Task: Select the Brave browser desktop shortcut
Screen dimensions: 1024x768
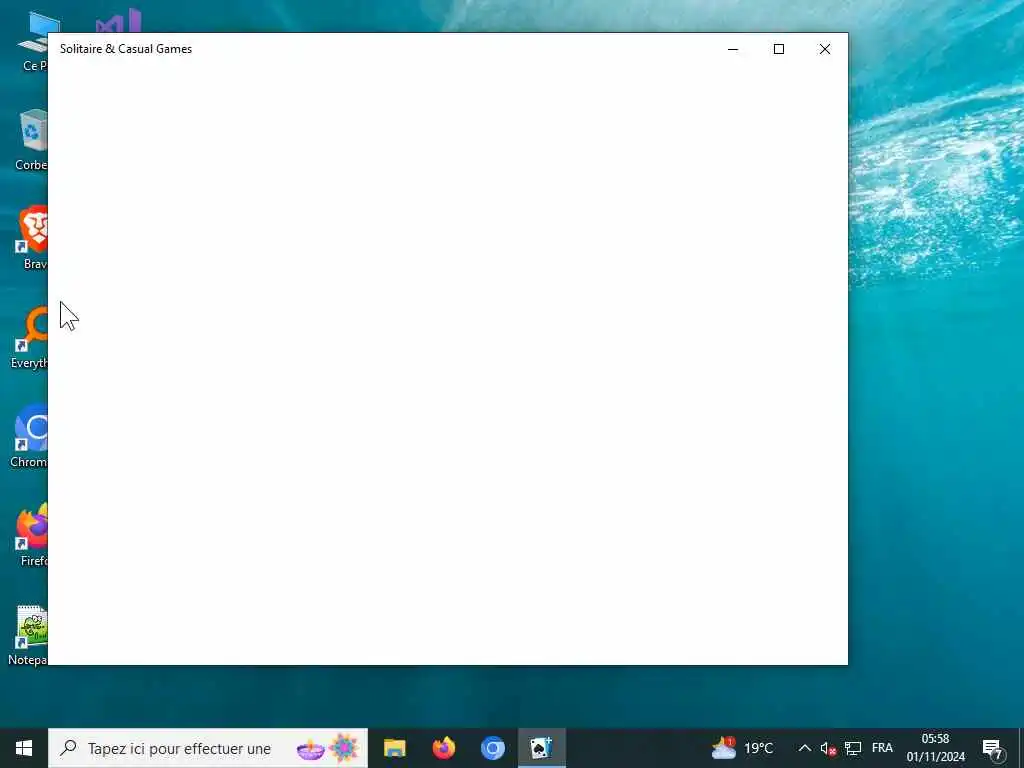Action: pyautogui.click(x=32, y=238)
